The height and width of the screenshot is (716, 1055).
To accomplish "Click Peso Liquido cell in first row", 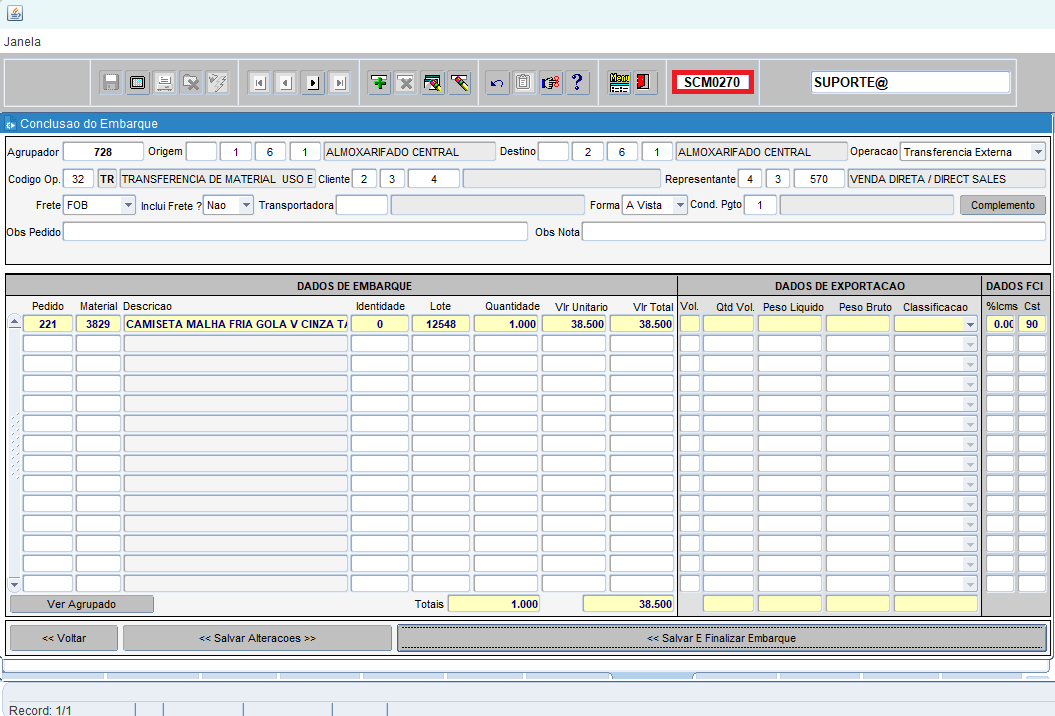I will pos(790,324).
